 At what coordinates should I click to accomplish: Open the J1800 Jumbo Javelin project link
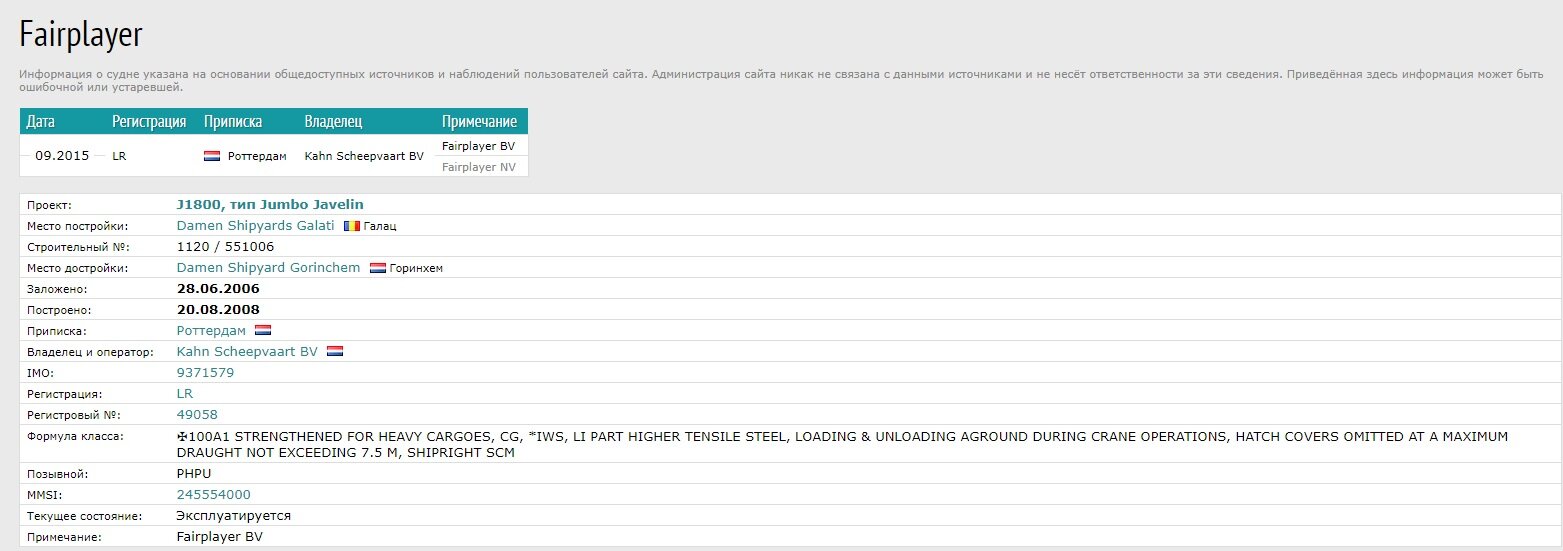click(270, 205)
